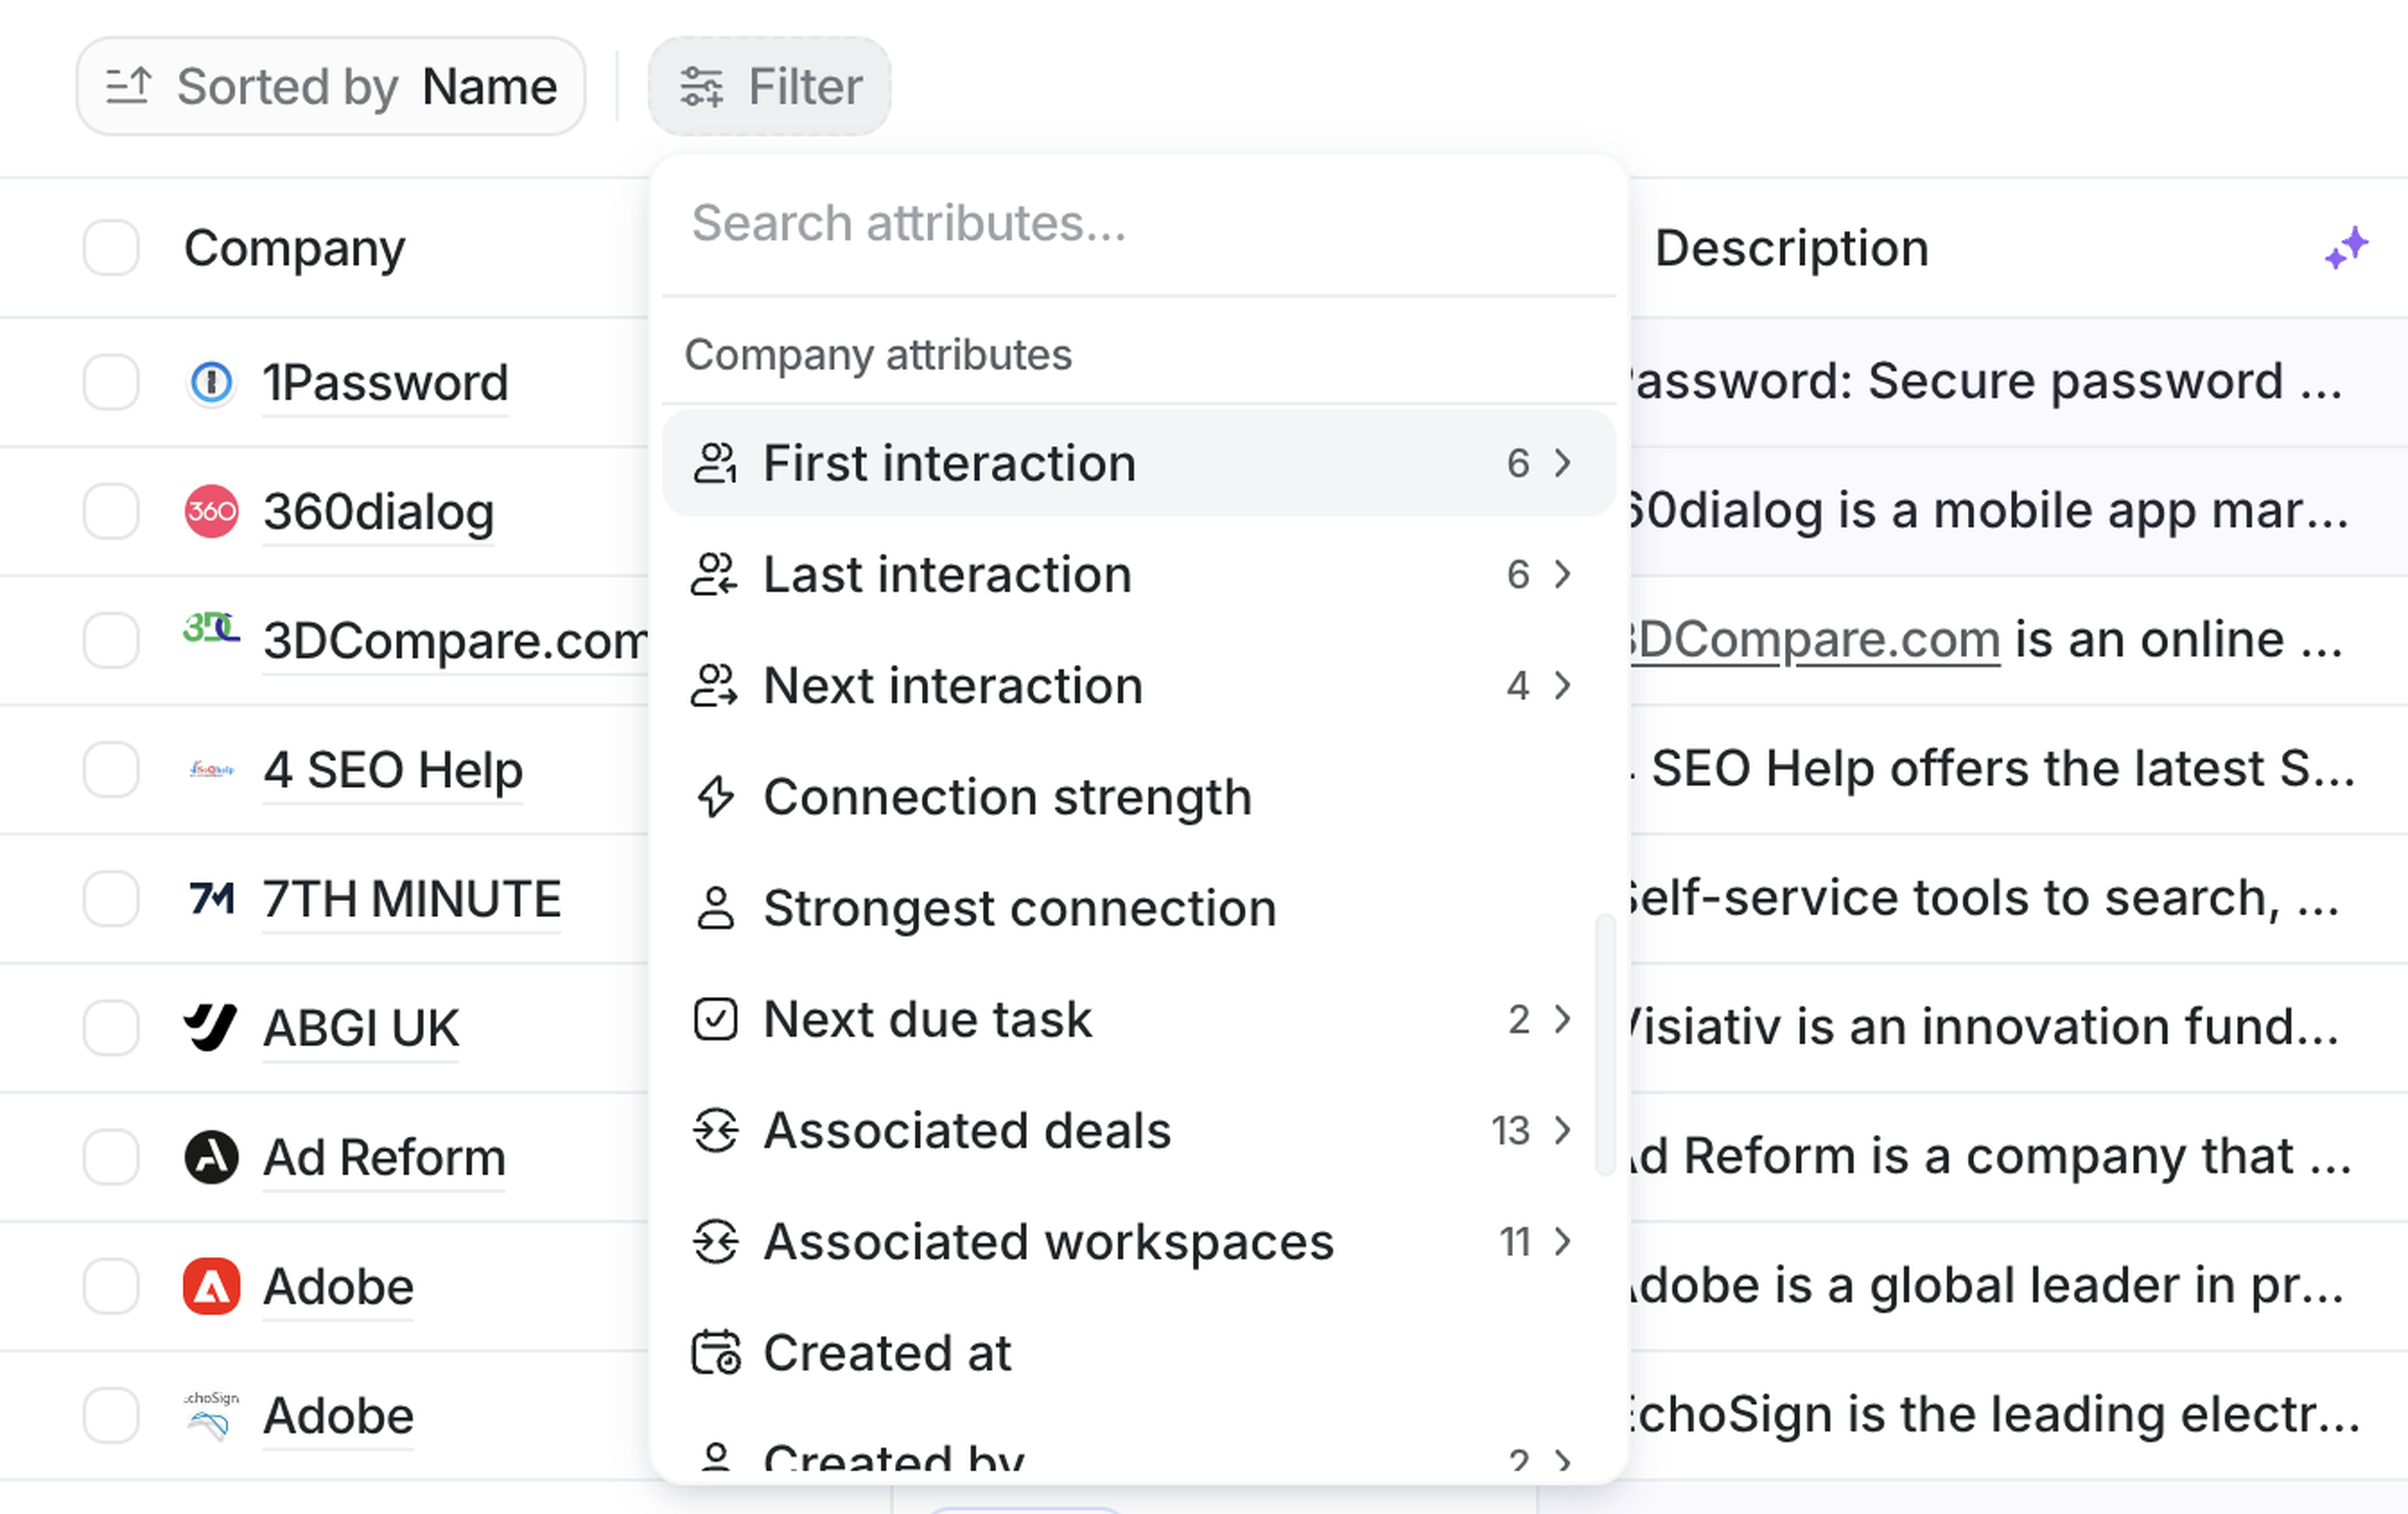Click the 360dialog red logo icon
This screenshot has height=1514, width=2408.
coord(211,512)
